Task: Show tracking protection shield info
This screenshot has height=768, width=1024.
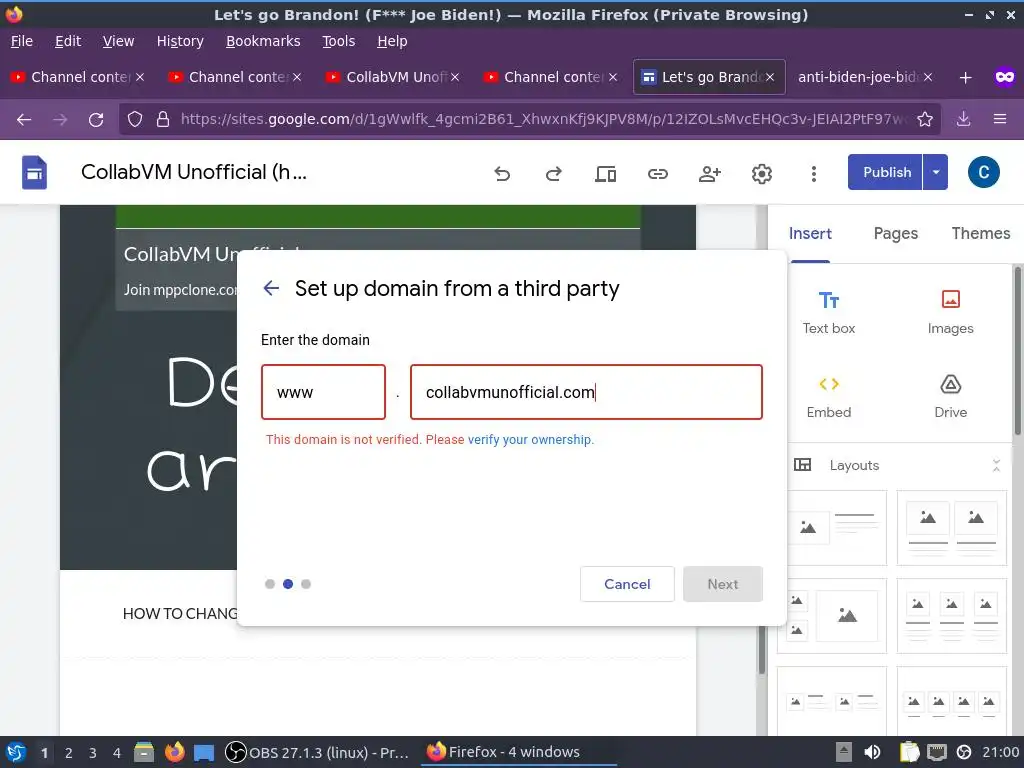Action: click(x=135, y=119)
